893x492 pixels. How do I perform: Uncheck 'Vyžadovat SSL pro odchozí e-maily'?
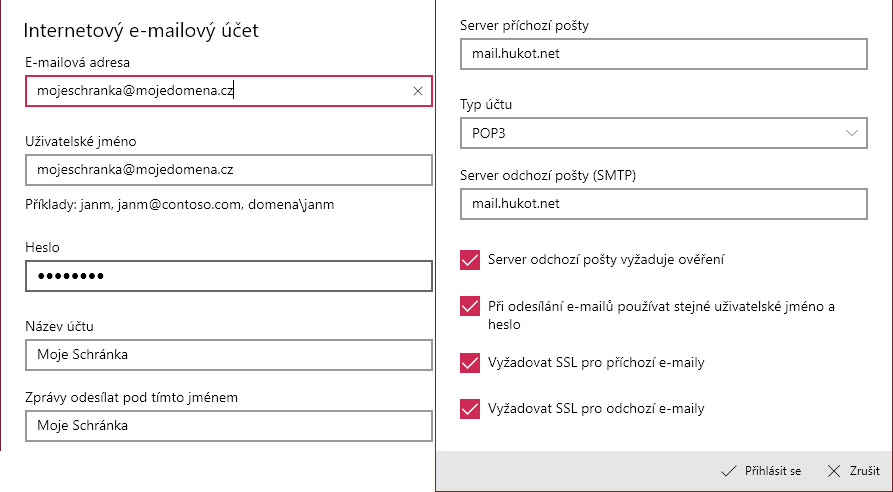click(x=470, y=408)
